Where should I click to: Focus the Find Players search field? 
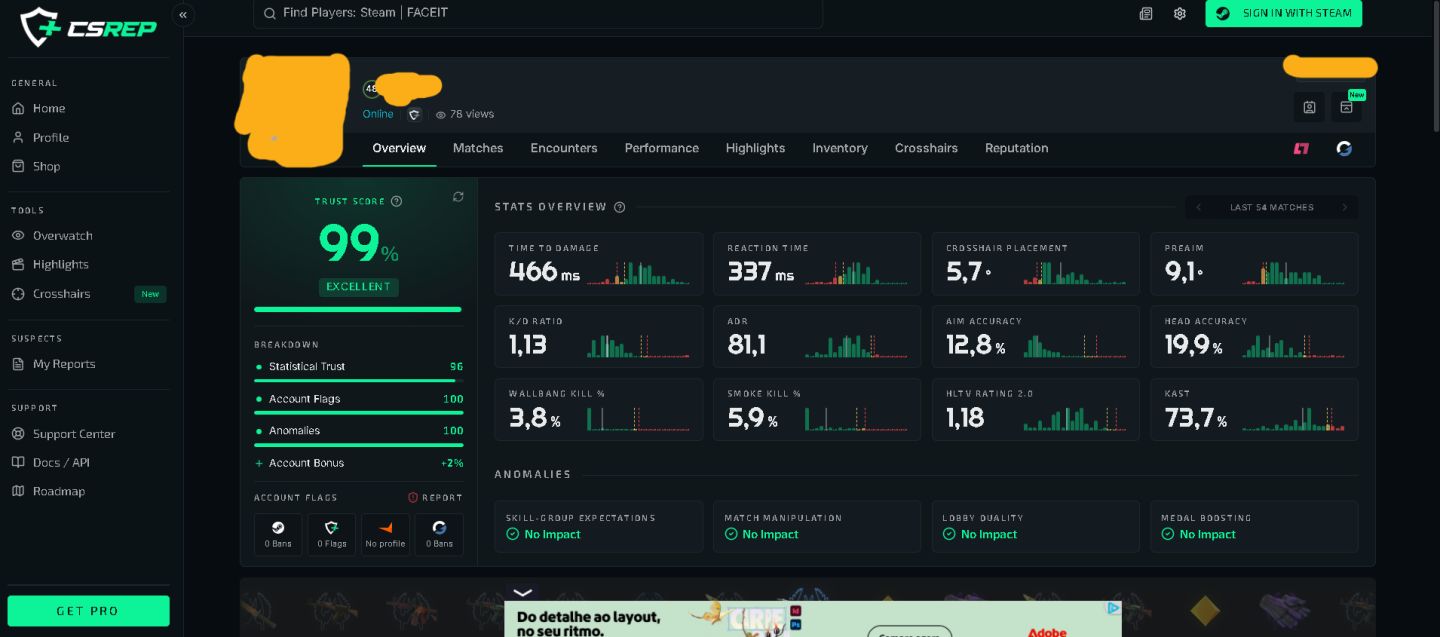coord(538,14)
